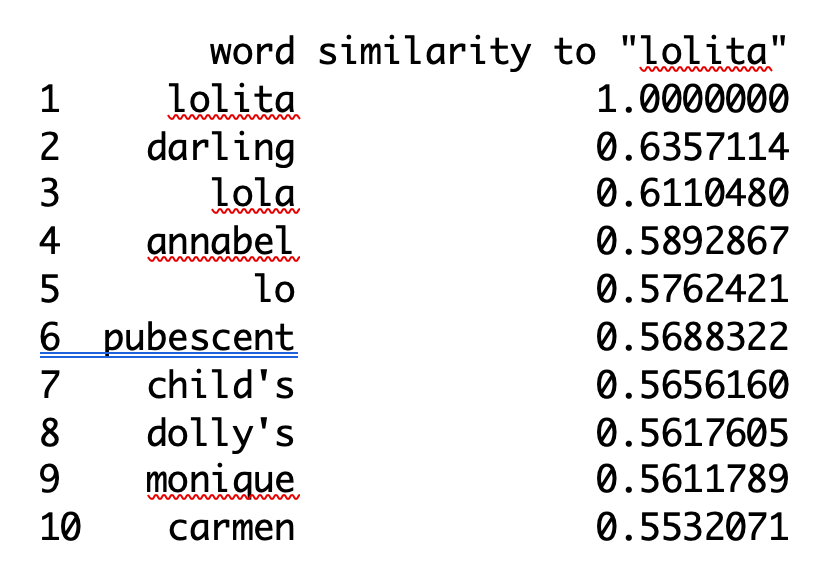
Task: Click the similarity to "lolita" column header
Action: click(553, 51)
